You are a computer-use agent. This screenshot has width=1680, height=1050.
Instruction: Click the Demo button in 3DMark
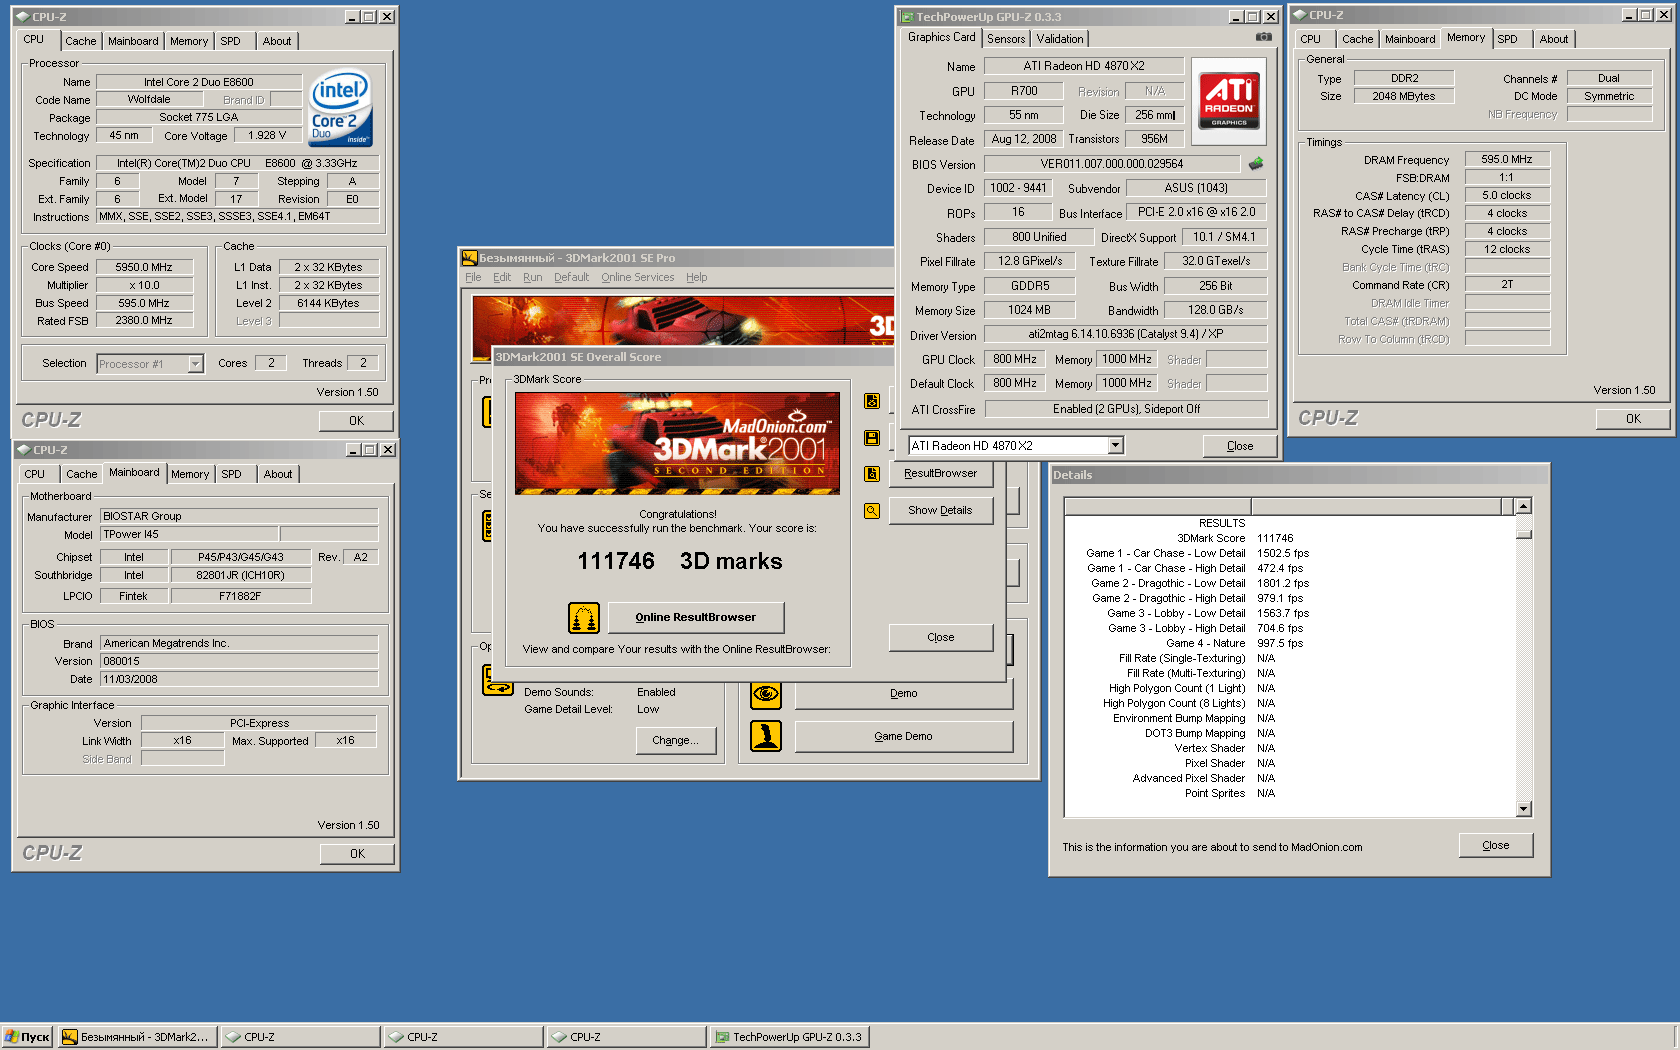coord(903,693)
